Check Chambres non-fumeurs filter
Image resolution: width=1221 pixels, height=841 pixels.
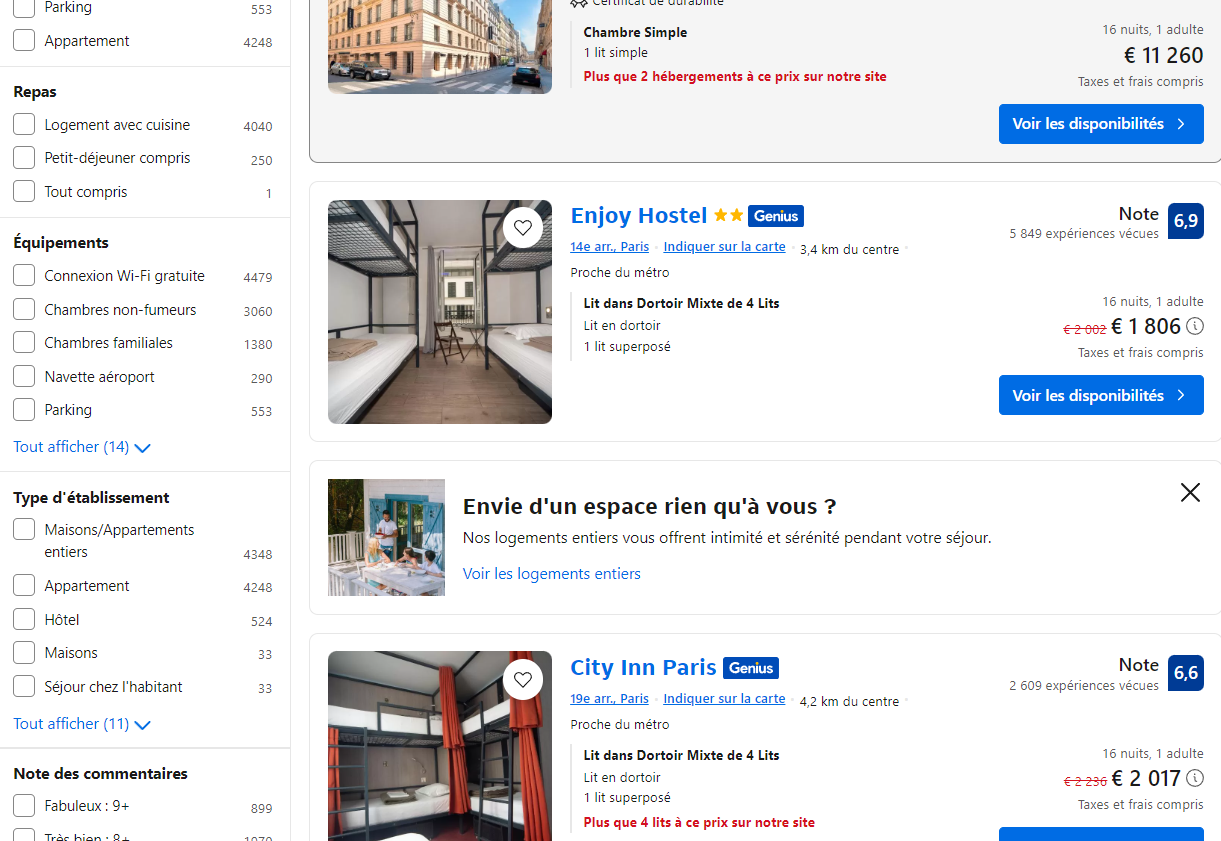24,310
